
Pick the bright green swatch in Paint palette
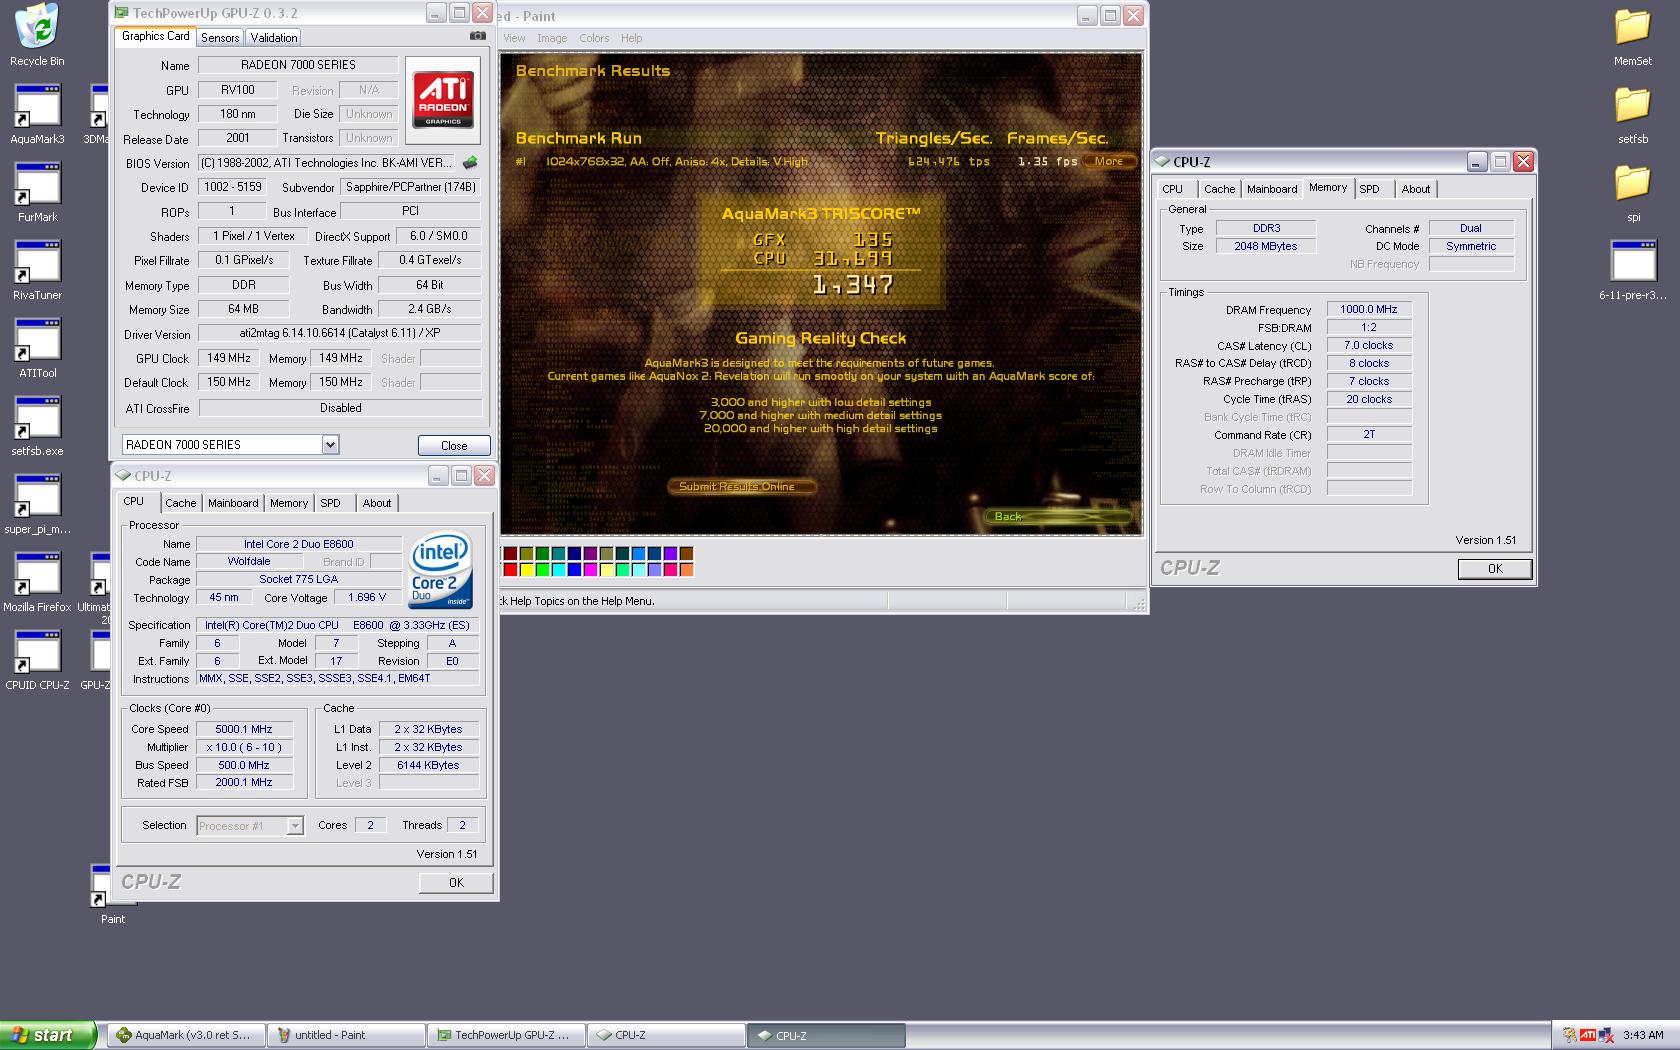click(542, 569)
